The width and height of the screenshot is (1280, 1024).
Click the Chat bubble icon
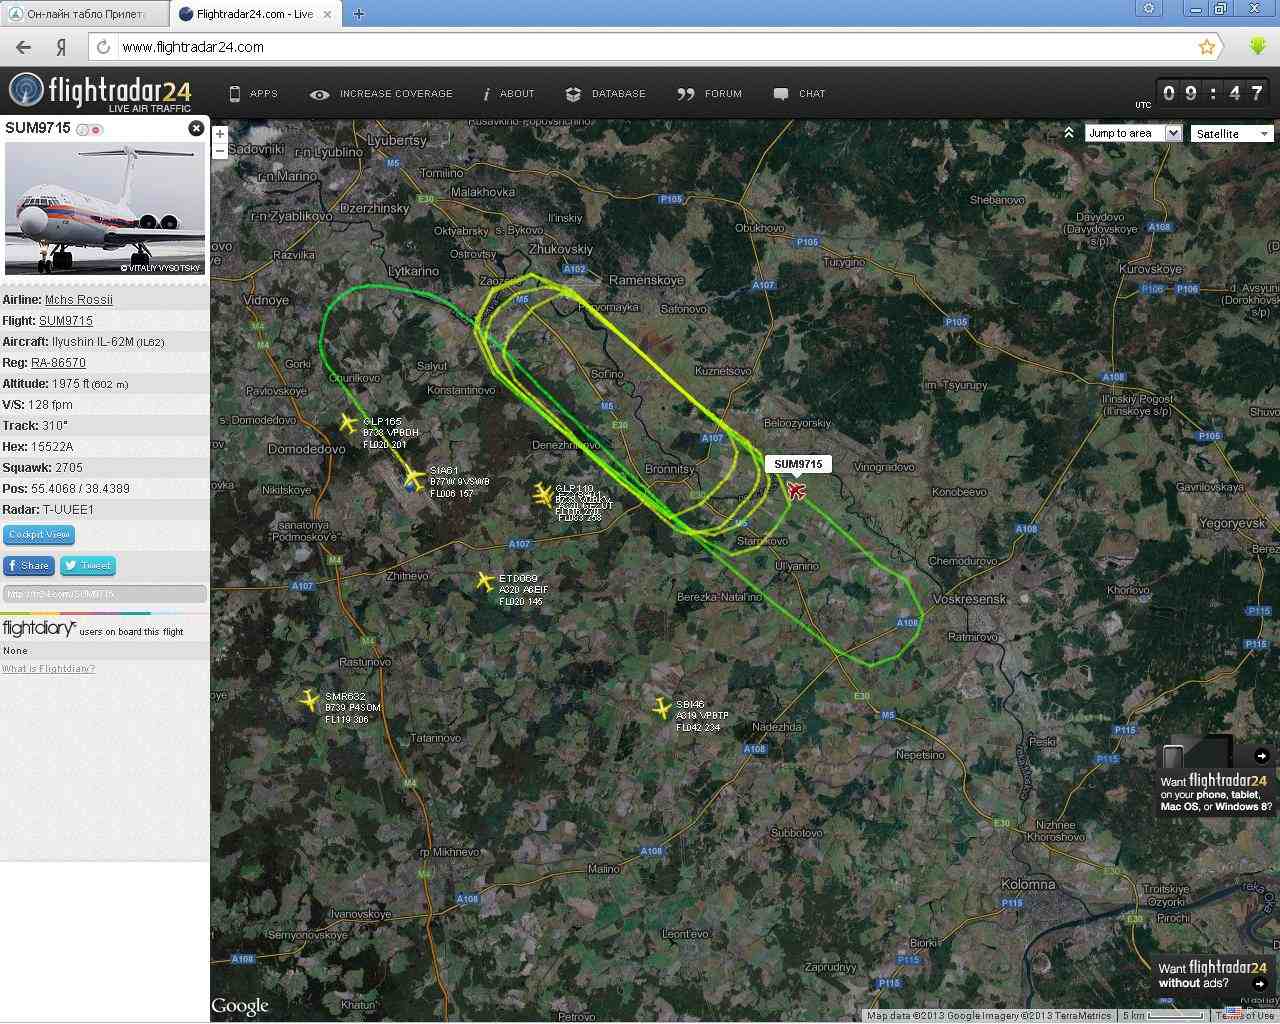tap(781, 94)
